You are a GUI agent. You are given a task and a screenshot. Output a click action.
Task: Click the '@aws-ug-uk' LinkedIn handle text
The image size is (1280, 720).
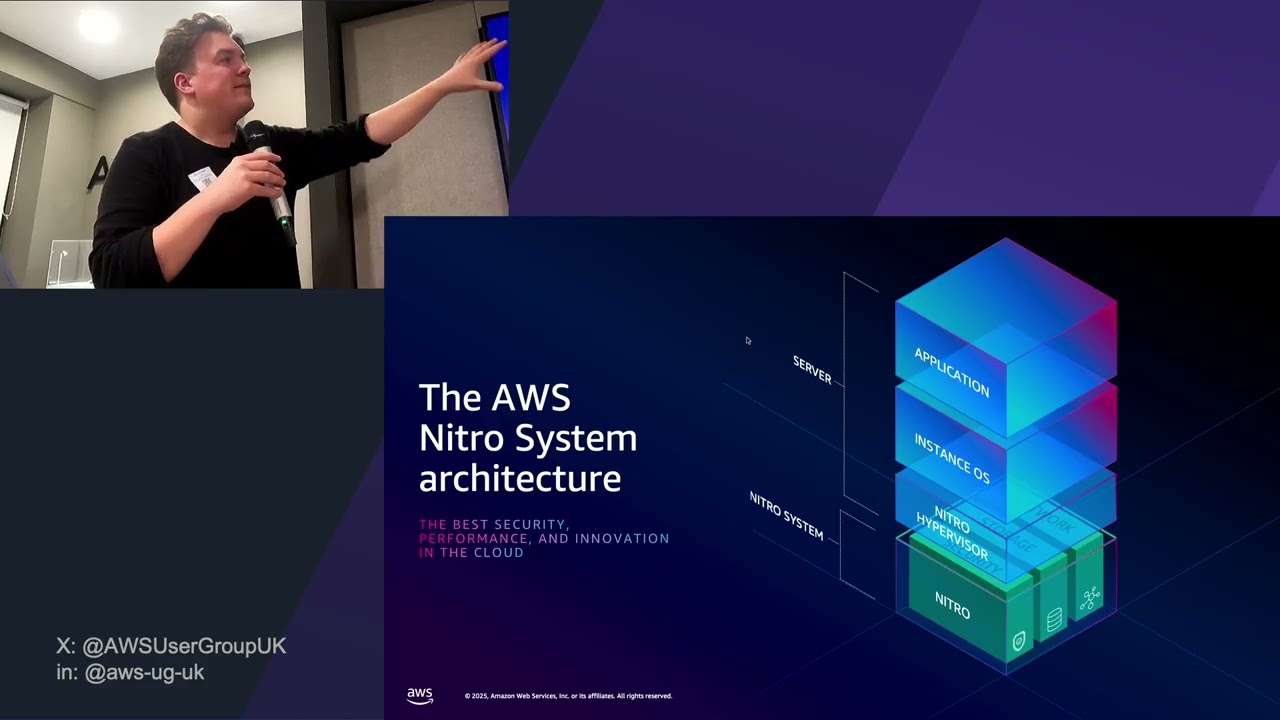coord(144,672)
